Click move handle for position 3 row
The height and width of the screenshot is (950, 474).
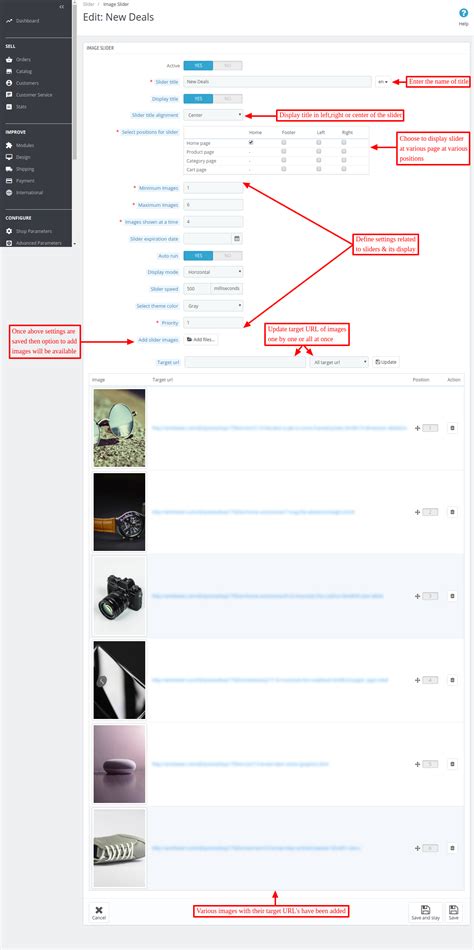point(417,596)
